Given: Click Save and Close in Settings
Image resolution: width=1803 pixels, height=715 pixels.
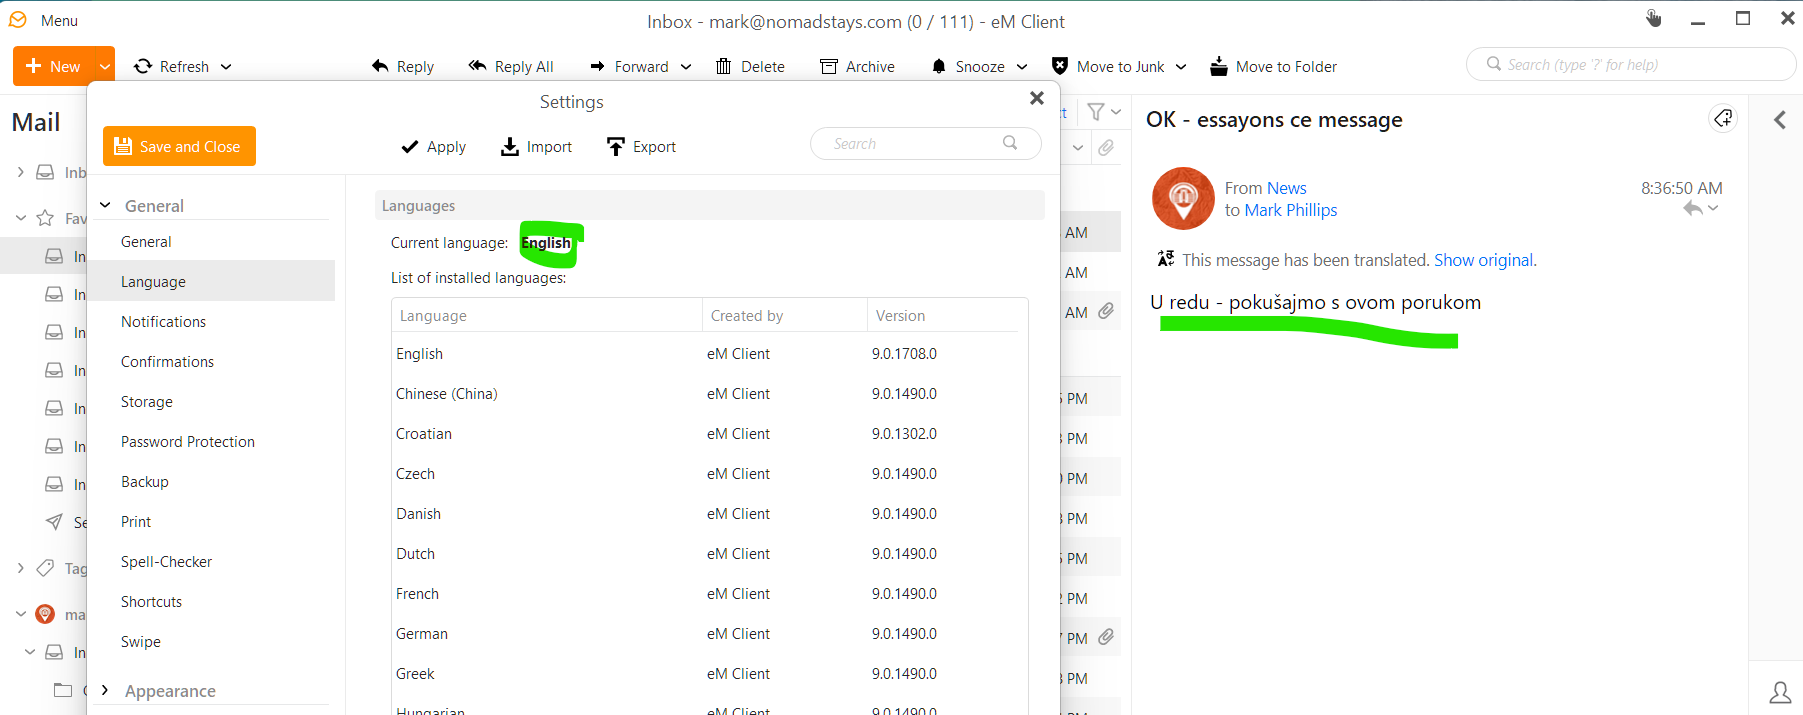Looking at the screenshot, I should [179, 146].
